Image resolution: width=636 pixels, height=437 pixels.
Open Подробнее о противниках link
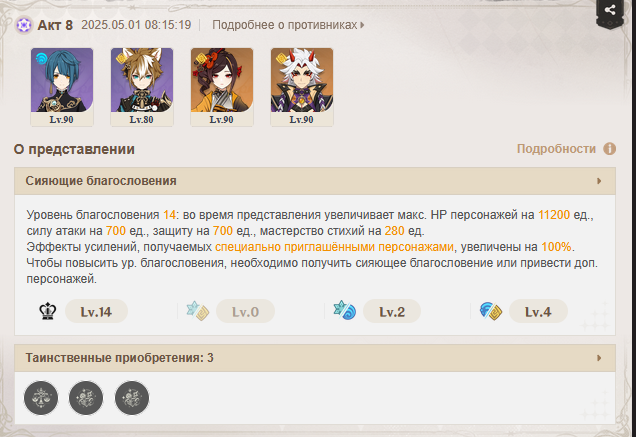point(288,25)
